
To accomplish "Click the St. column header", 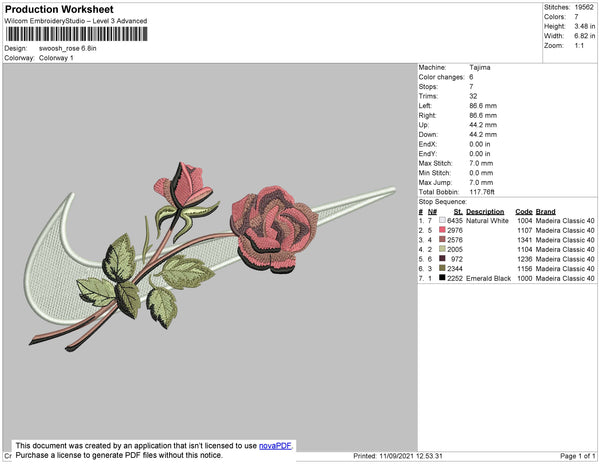I will coord(458,212).
